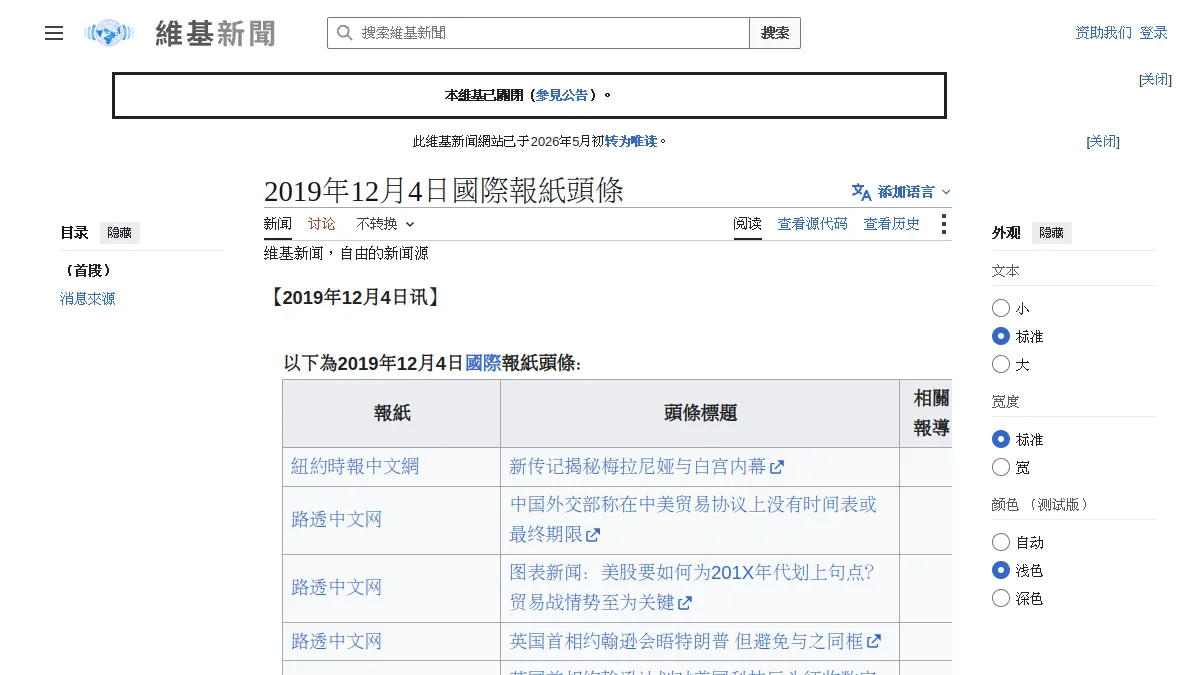Hide the 外观 appearance panel
This screenshot has width=1200, height=675.
(1051, 233)
